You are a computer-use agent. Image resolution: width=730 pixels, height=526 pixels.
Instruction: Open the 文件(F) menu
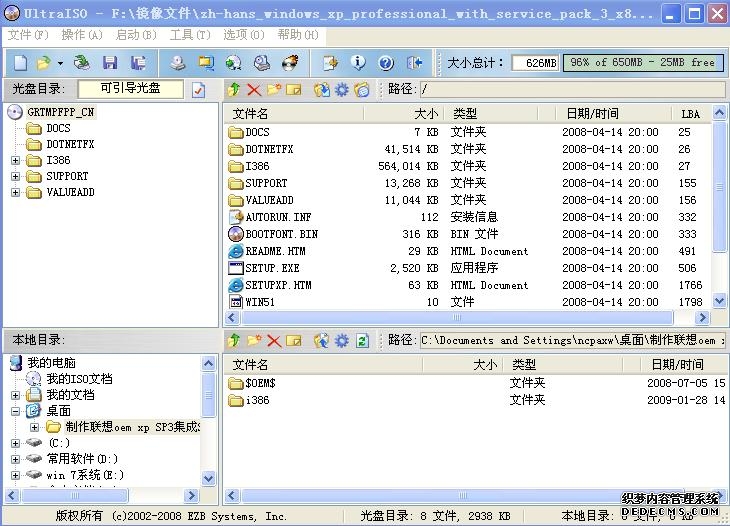pos(28,35)
